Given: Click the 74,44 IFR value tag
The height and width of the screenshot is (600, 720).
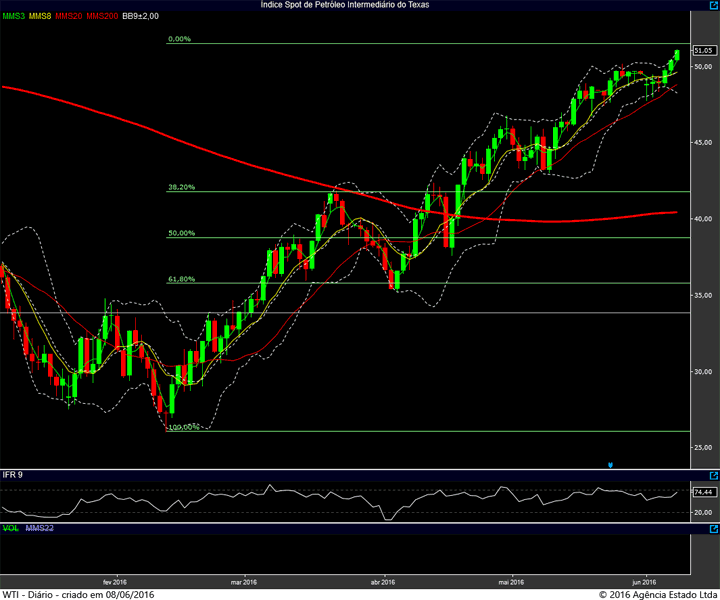Looking at the screenshot, I should (703, 492).
